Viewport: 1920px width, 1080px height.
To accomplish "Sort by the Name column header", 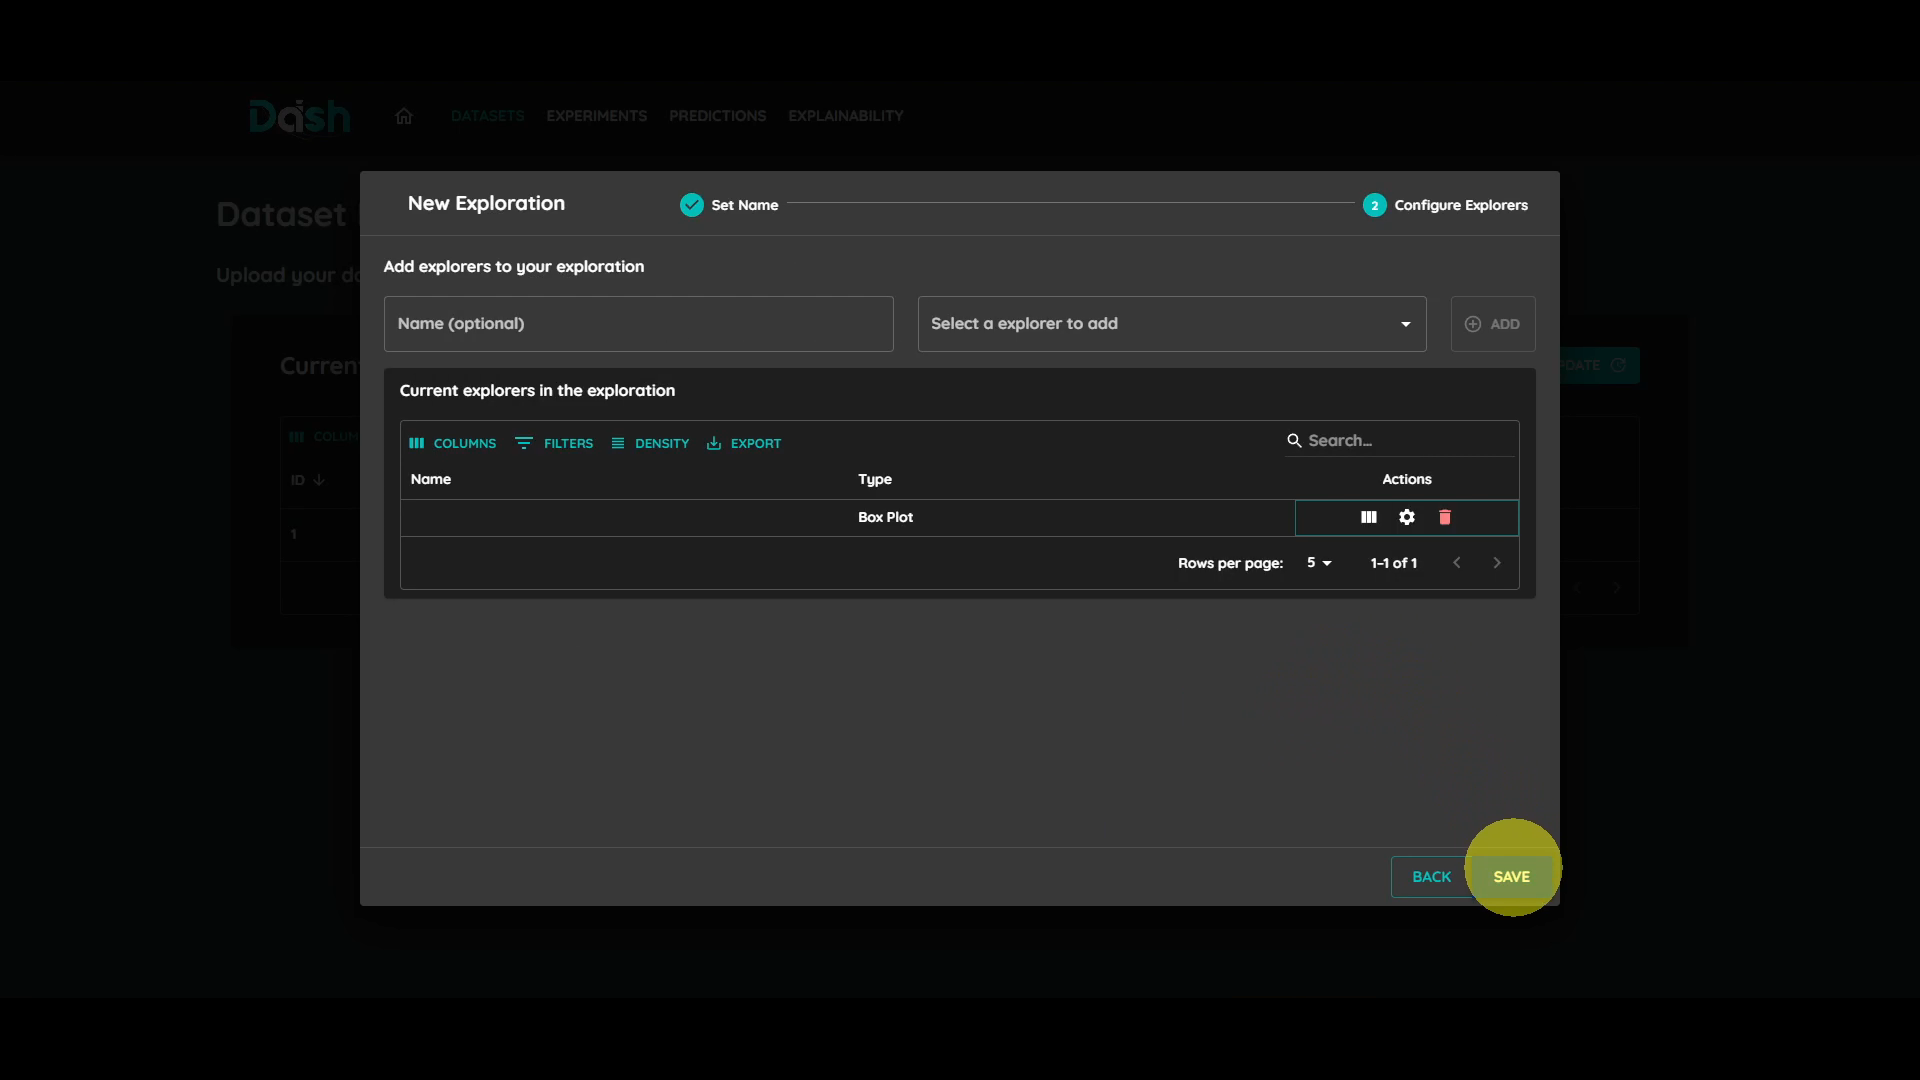I will point(431,479).
